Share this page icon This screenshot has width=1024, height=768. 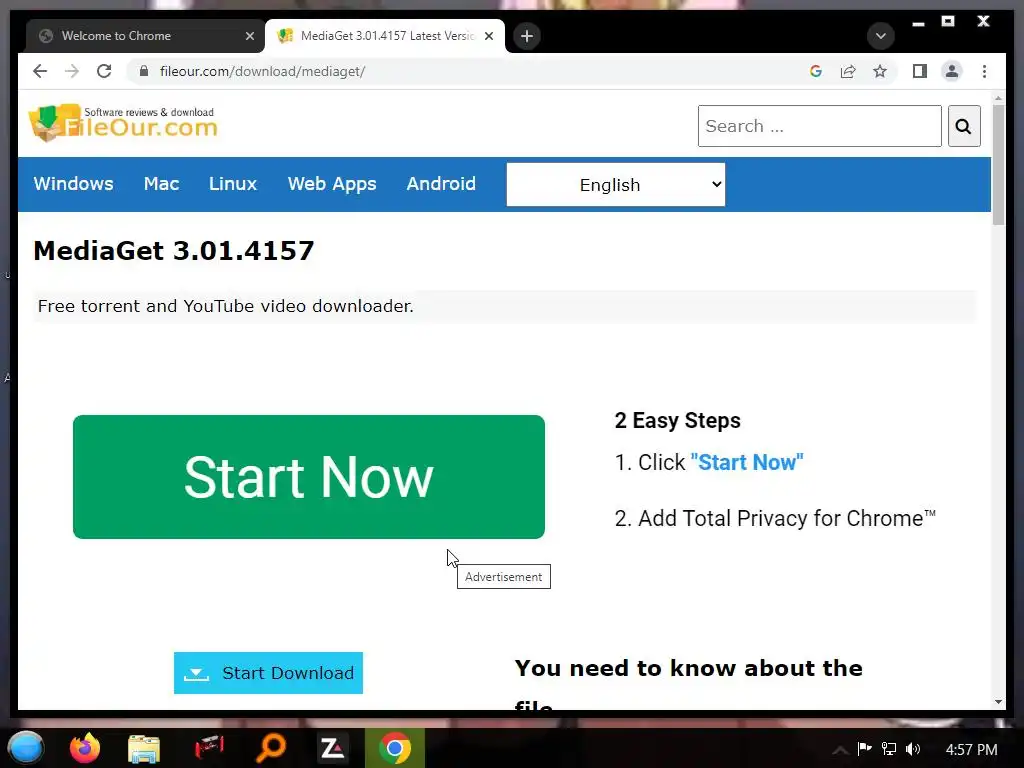point(848,71)
